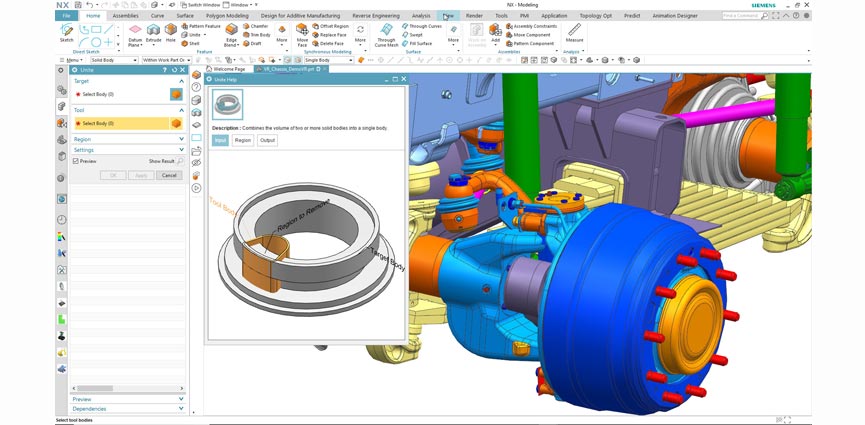Open the Datum Plane tool
This screenshot has width=865, height=425.
point(134,34)
